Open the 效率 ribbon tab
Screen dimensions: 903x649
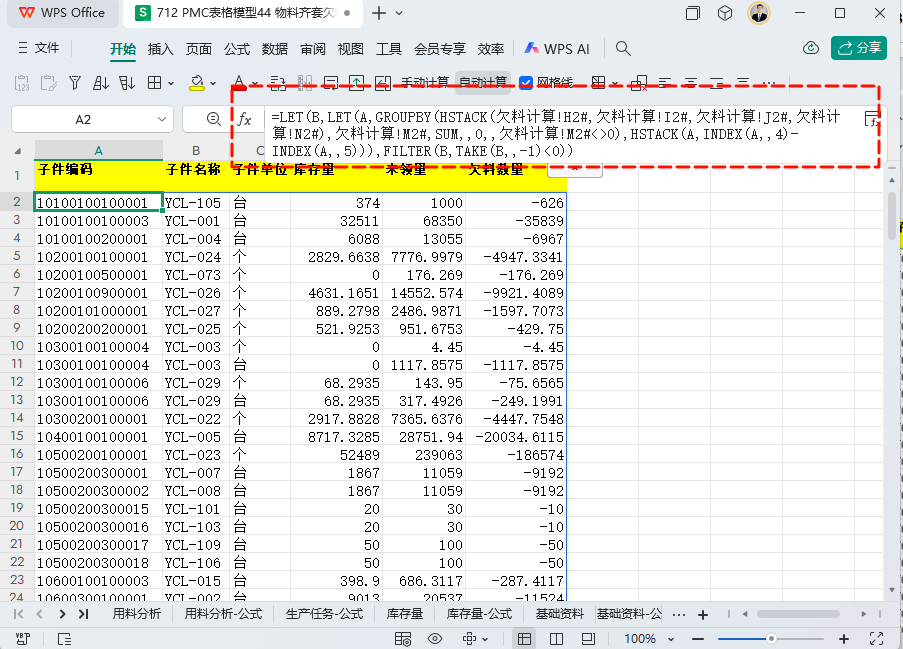pyautogui.click(x=491, y=49)
